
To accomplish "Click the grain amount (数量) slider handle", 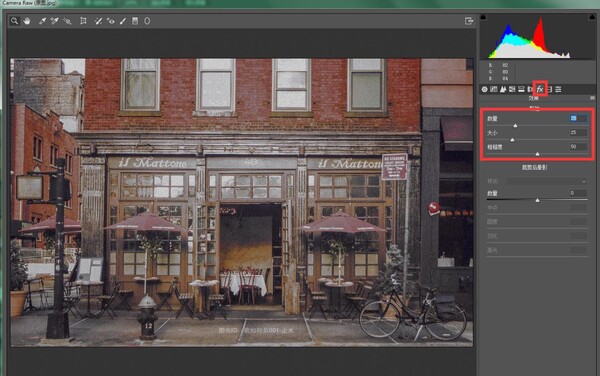I will tap(515, 125).
